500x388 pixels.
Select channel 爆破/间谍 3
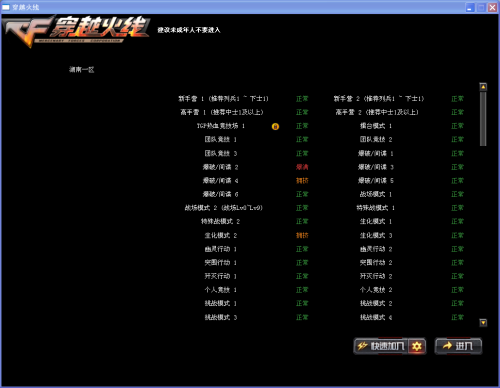click(x=376, y=167)
